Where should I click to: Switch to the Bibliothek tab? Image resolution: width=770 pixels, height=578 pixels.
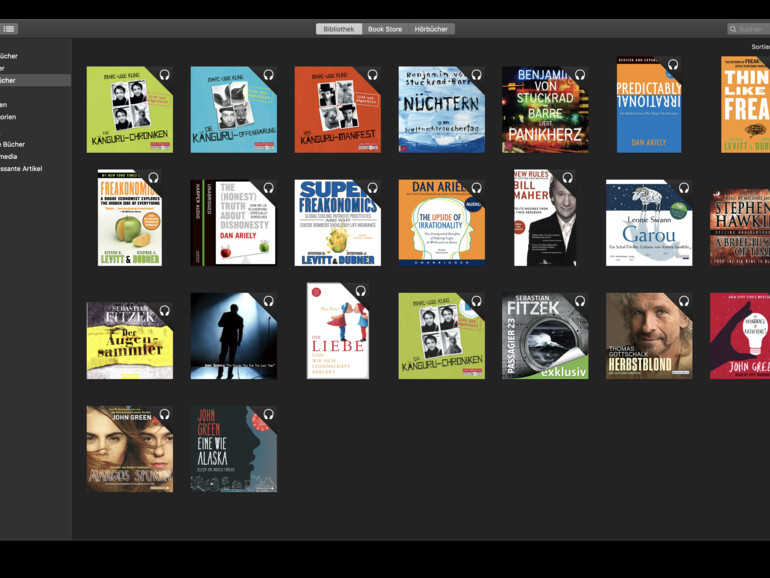point(339,29)
